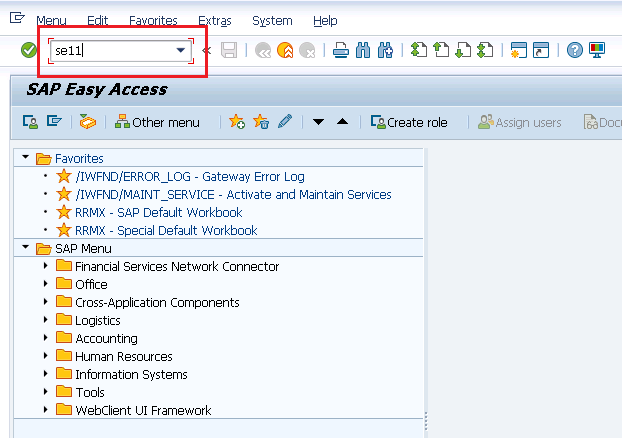Viewport: 622px width, 438px height.
Task: Click the Add to Favorites star icon
Action: [x=237, y=121]
